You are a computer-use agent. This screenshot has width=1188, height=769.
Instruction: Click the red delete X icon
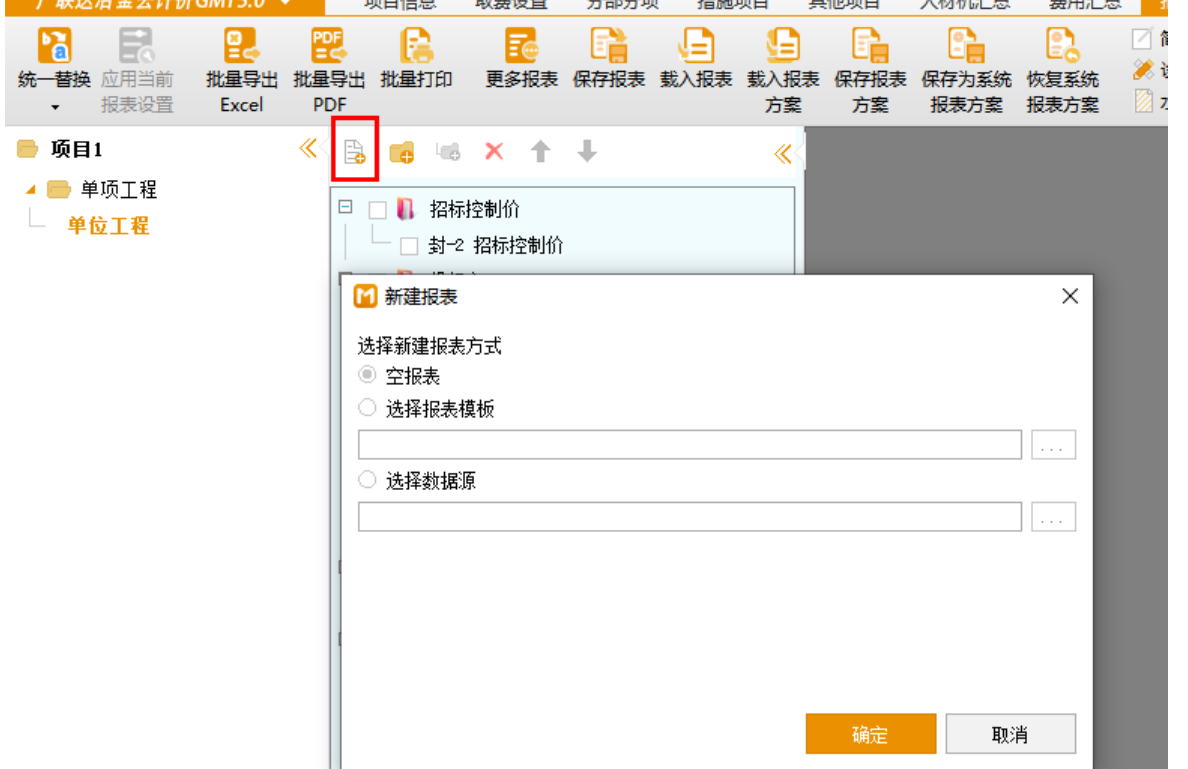click(x=494, y=152)
